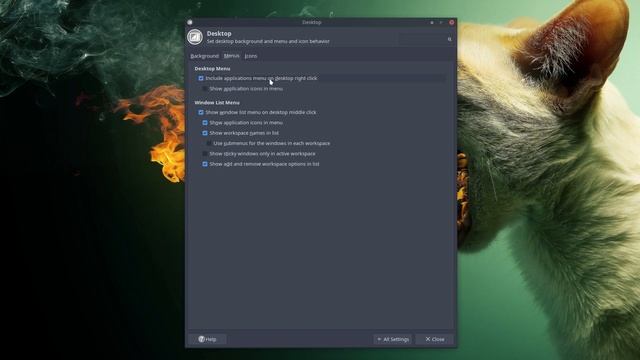Click the "Window List Menu" section heading
The image size is (640, 360).
217,102
